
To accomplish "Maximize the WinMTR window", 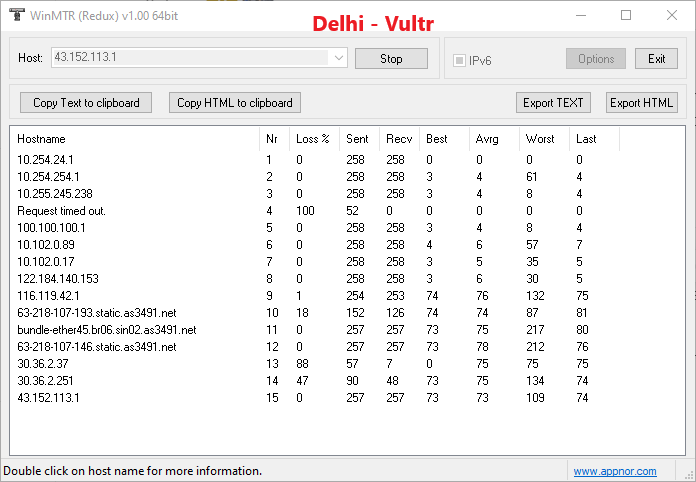I will [x=626, y=15].
